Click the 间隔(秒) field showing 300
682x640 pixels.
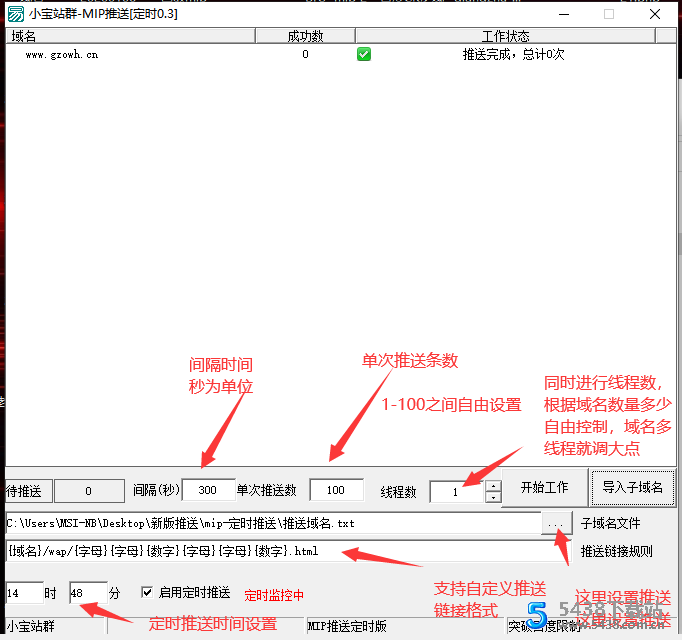pos(208,490)
